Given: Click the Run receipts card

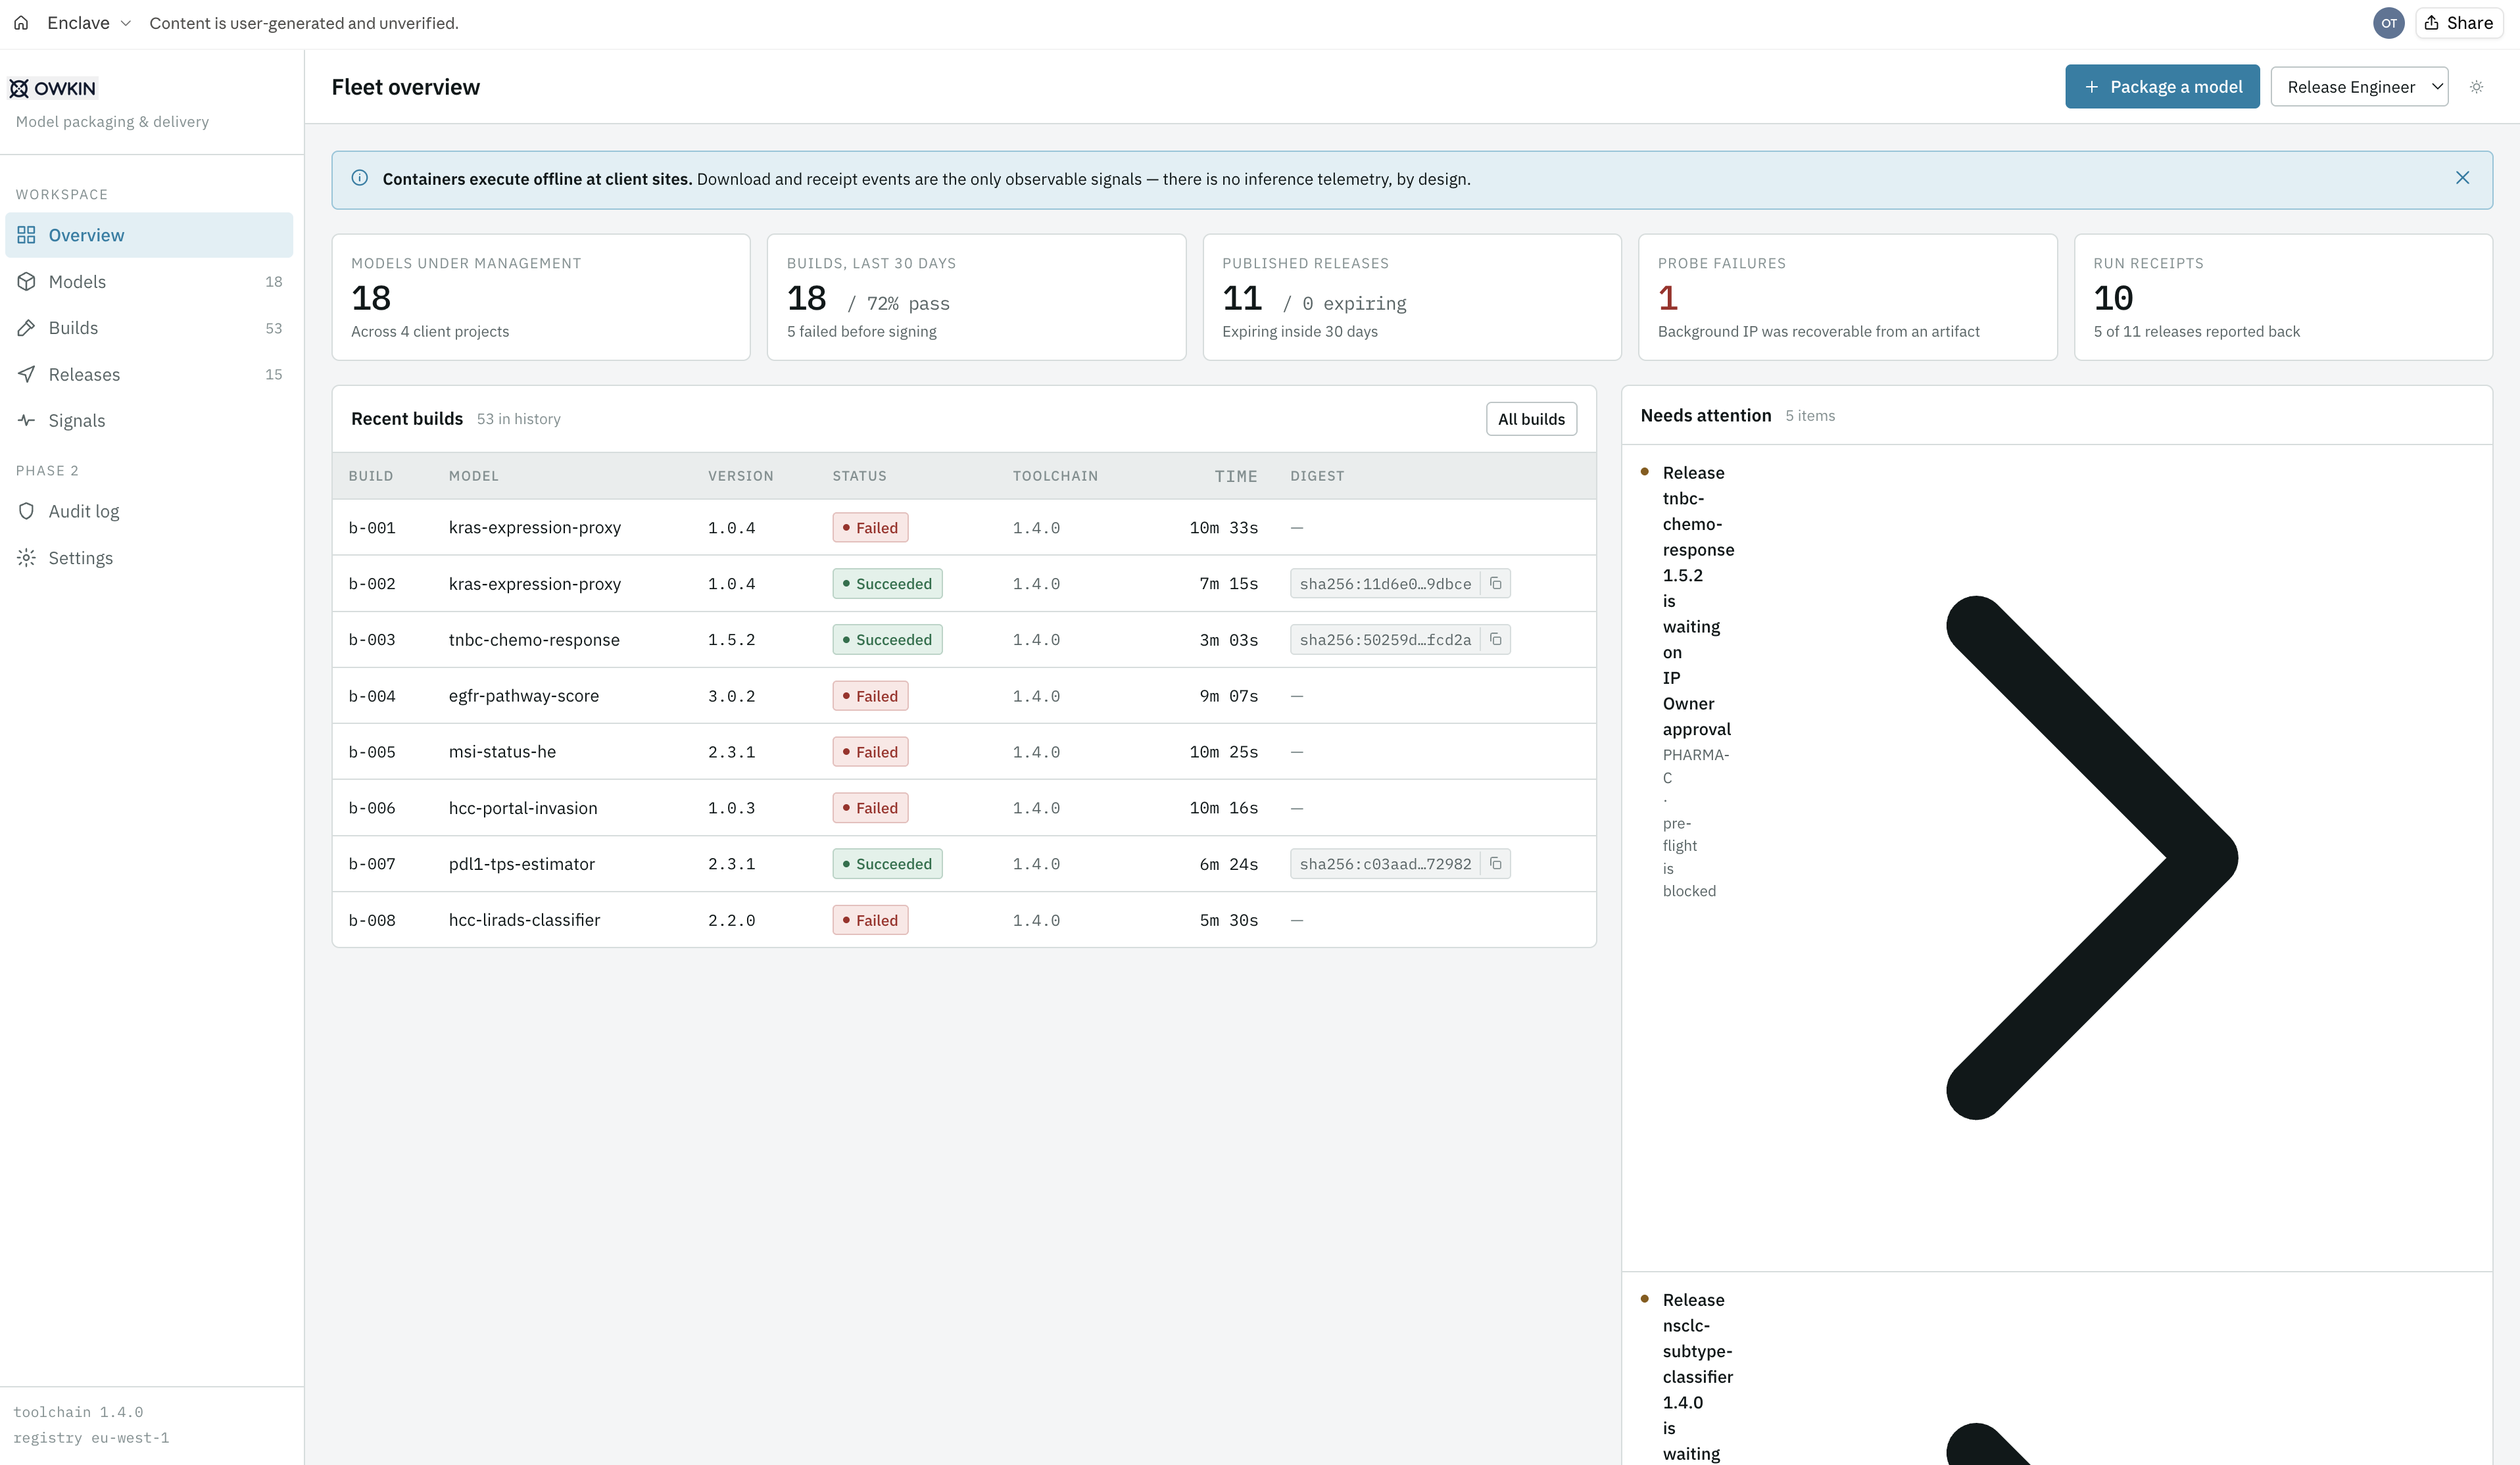Looking at the screenshot, I should tap(2283, 297).
